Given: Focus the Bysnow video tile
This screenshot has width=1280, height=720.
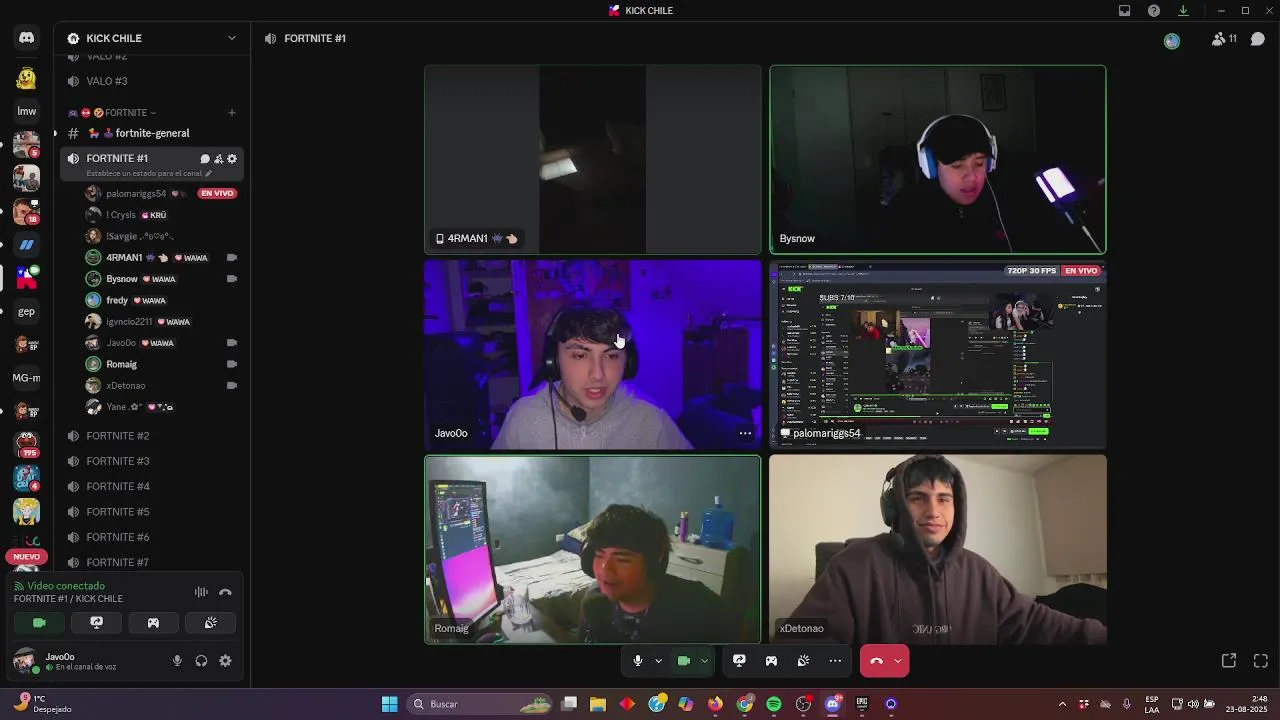Looking at the screenshot, I should (x=938, y=159).
